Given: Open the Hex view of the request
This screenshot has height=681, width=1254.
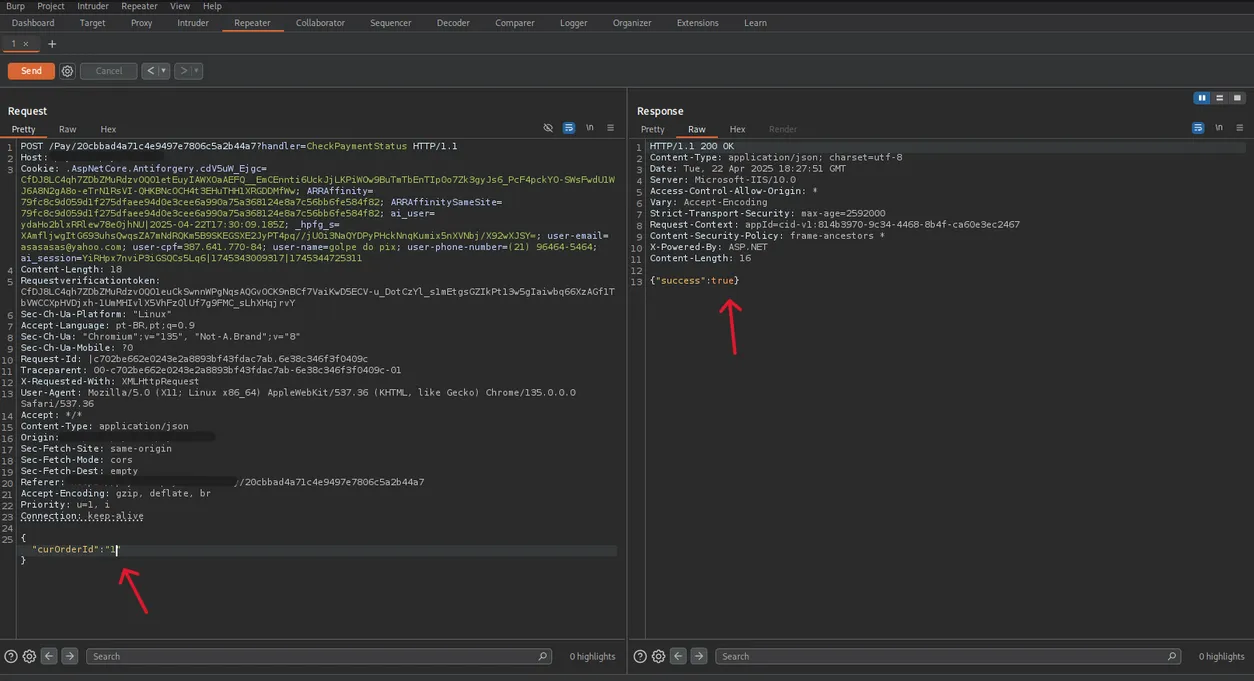Looking at the screenshot, I should pos(108,129).
